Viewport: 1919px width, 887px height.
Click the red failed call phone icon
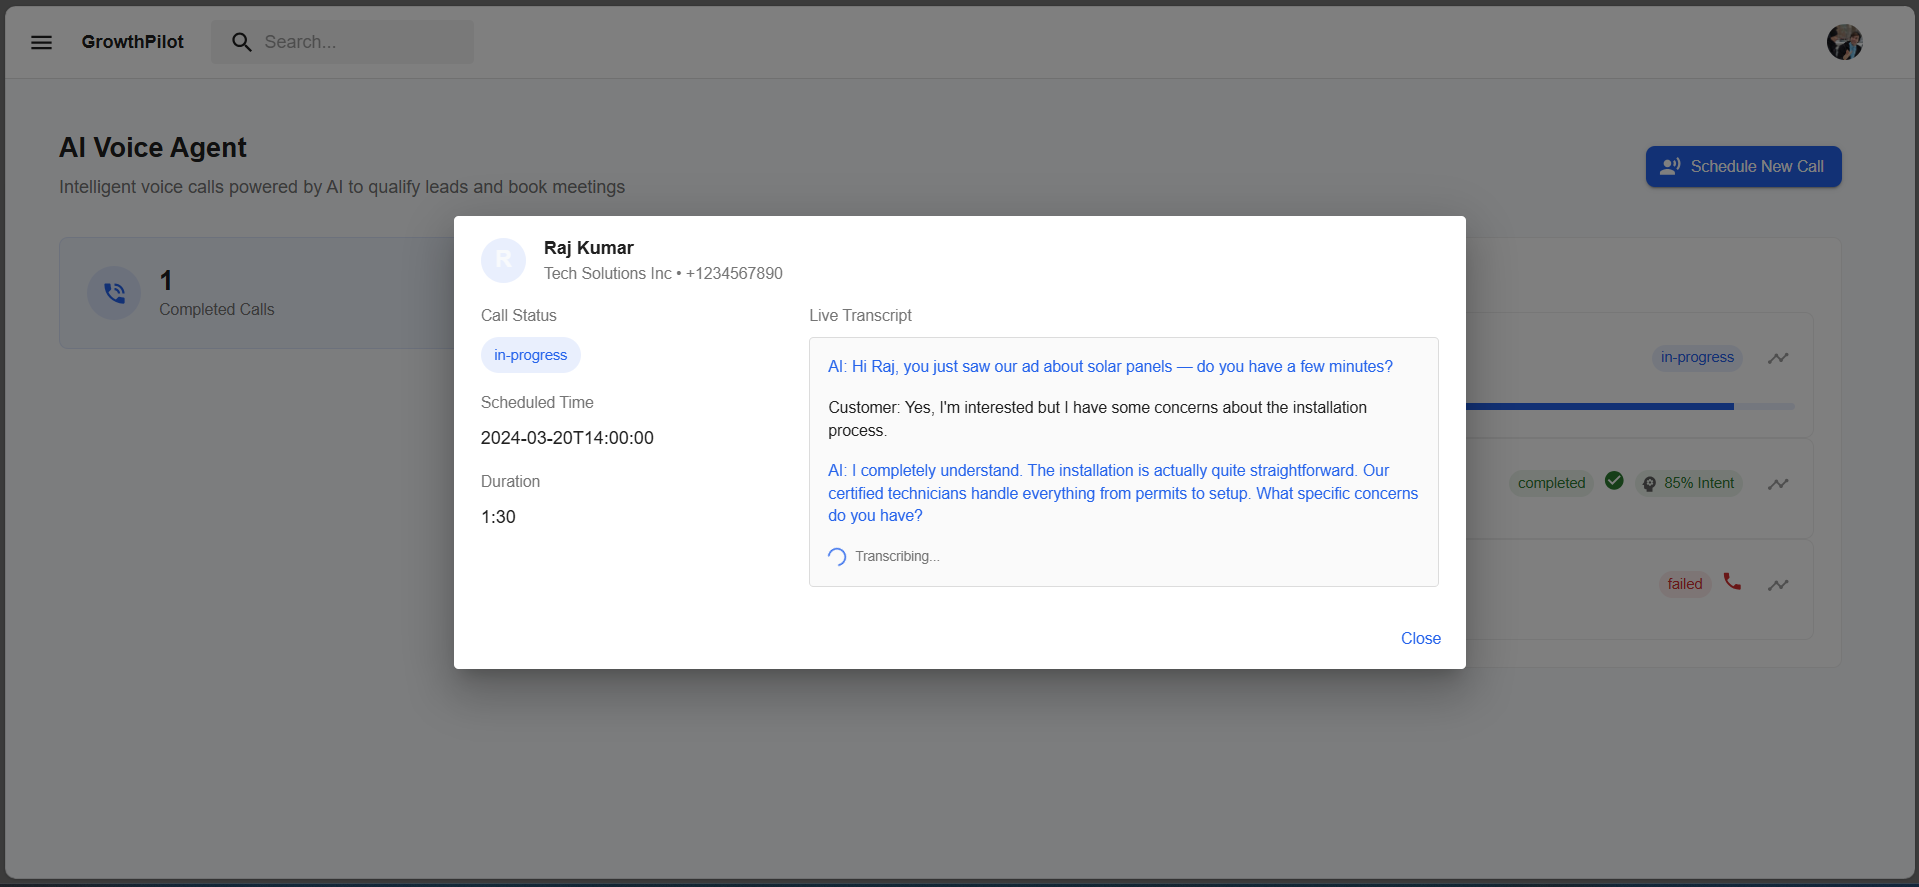pyautogui.click(x=1732, y=581)
